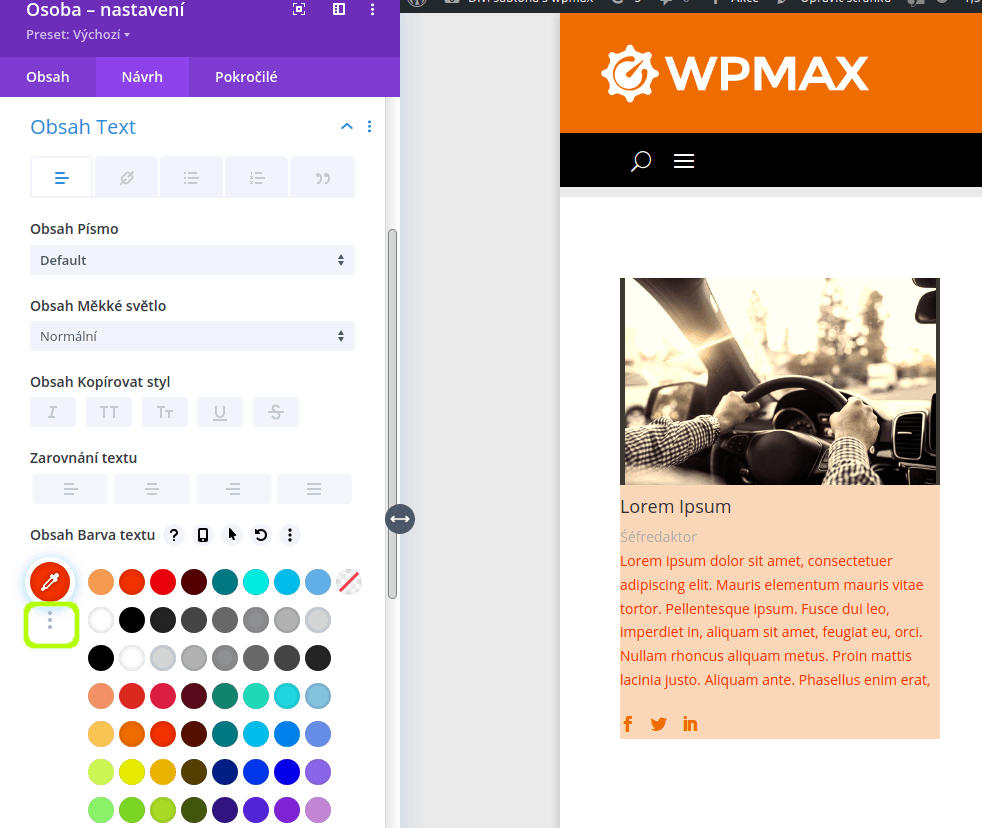Click the Lorem ipsum dolor description paragraph

[x=775, y=620]
